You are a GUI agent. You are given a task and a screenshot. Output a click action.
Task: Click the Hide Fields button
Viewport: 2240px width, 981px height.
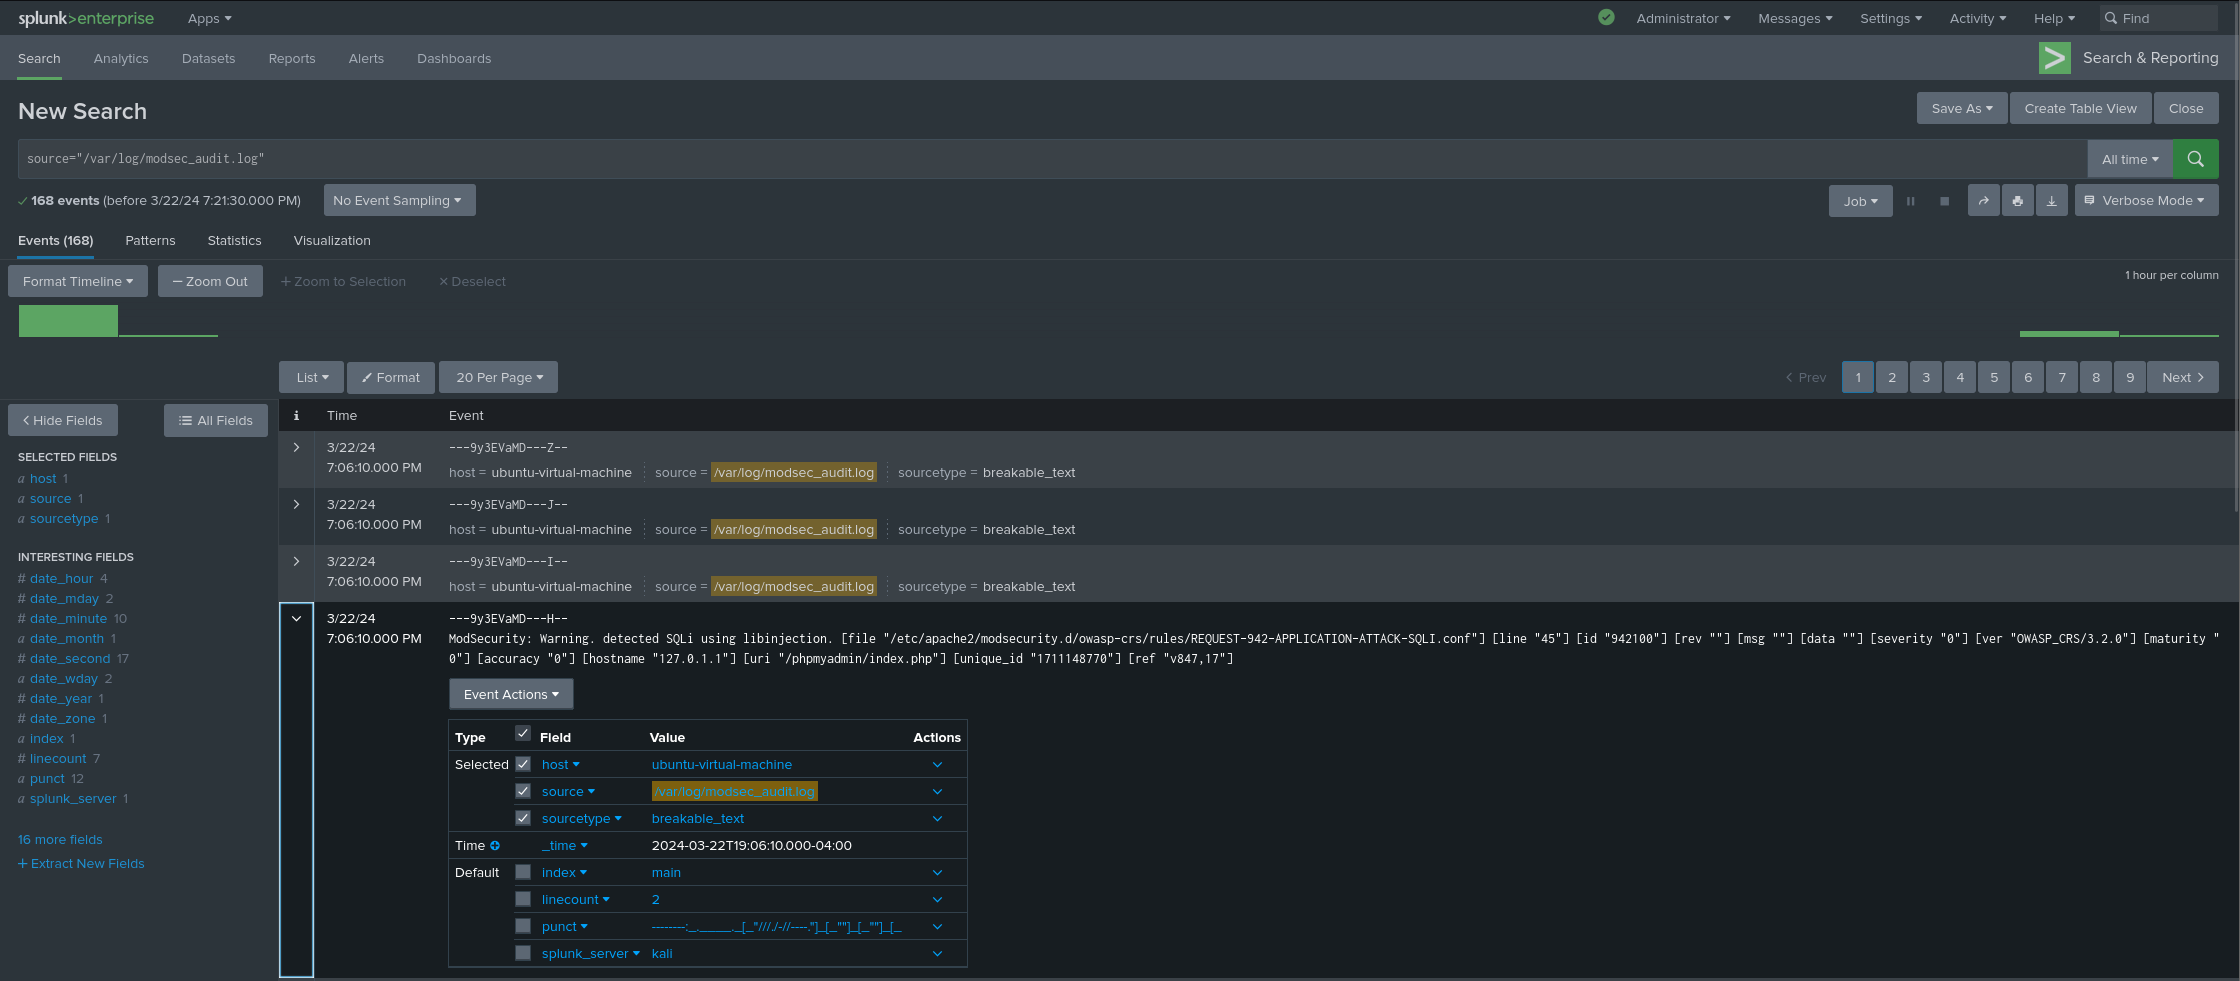click(x=63, y=420)
